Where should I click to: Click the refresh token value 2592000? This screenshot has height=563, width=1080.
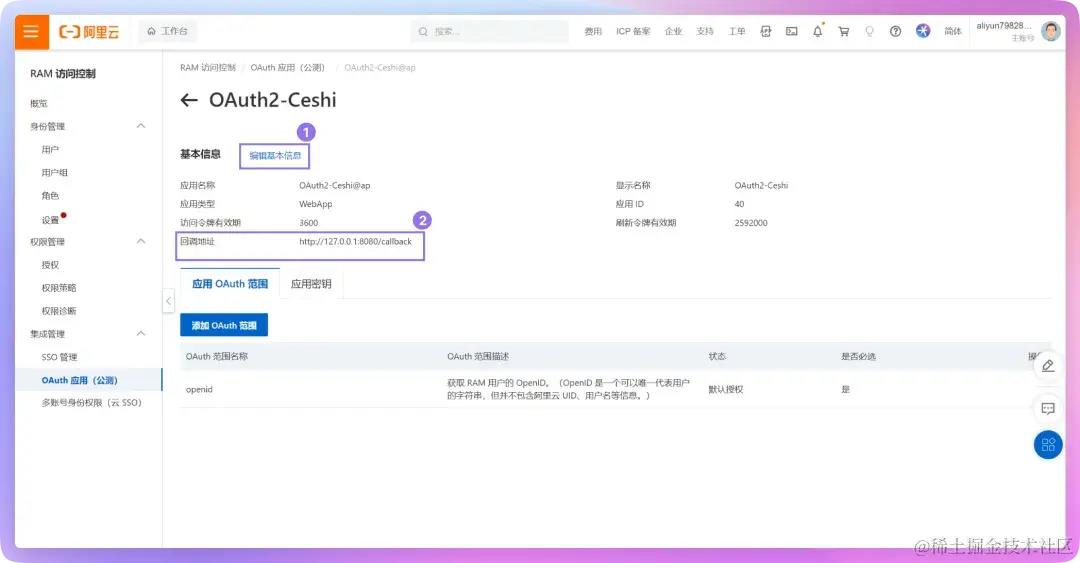pyautogui.click(x=751, y=223)
